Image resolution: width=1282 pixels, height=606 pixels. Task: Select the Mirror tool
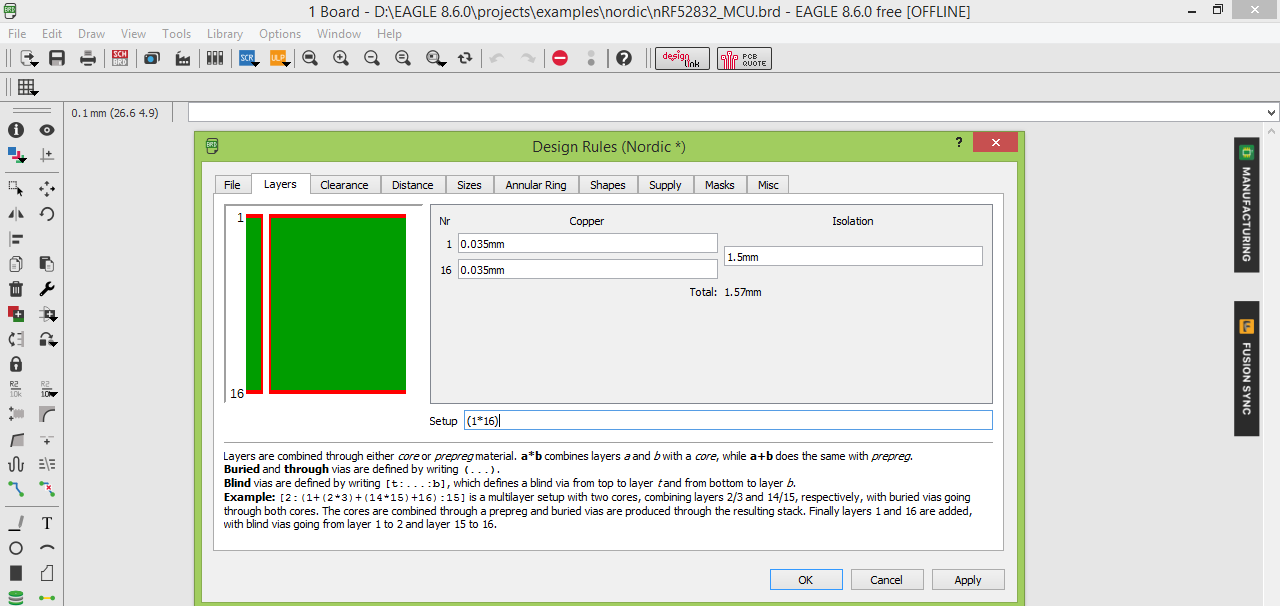click(16, 213)
